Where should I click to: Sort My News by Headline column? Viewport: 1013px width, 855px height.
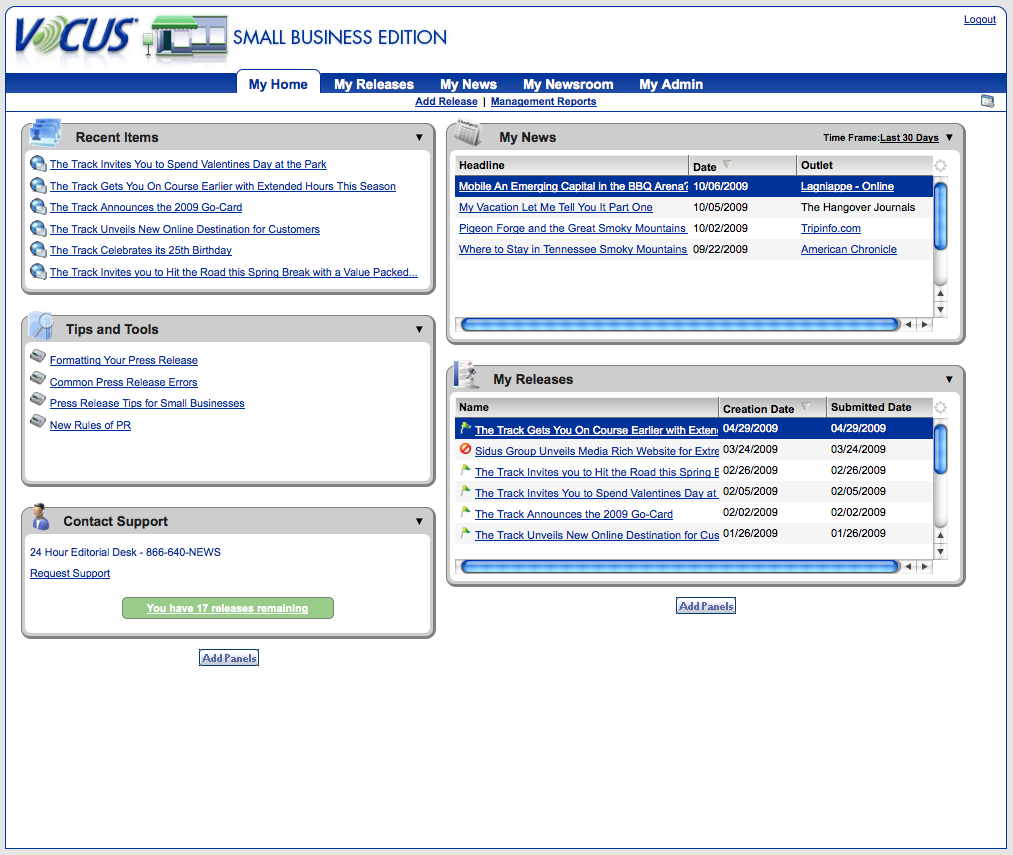click(x=571, y=165)
